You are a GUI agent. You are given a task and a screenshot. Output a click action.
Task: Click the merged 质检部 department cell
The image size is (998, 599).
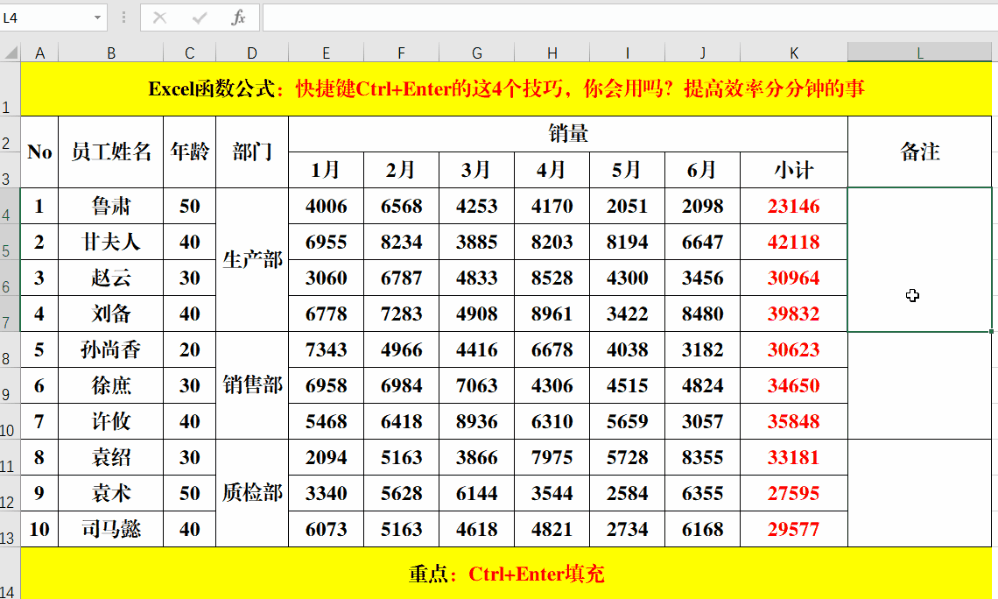point(252,493)
